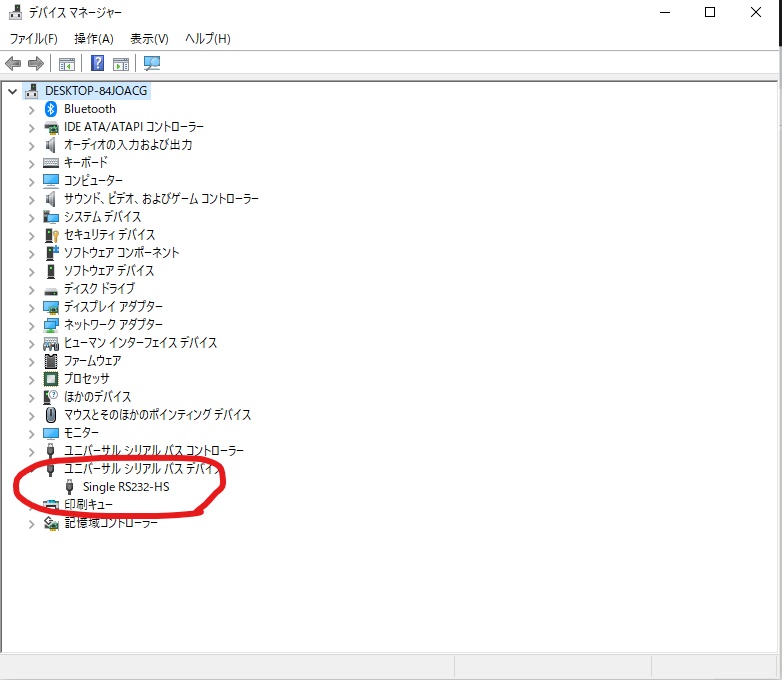
Task: Expand the ネットワーク アダプター category
Action: tap(31, 326)
